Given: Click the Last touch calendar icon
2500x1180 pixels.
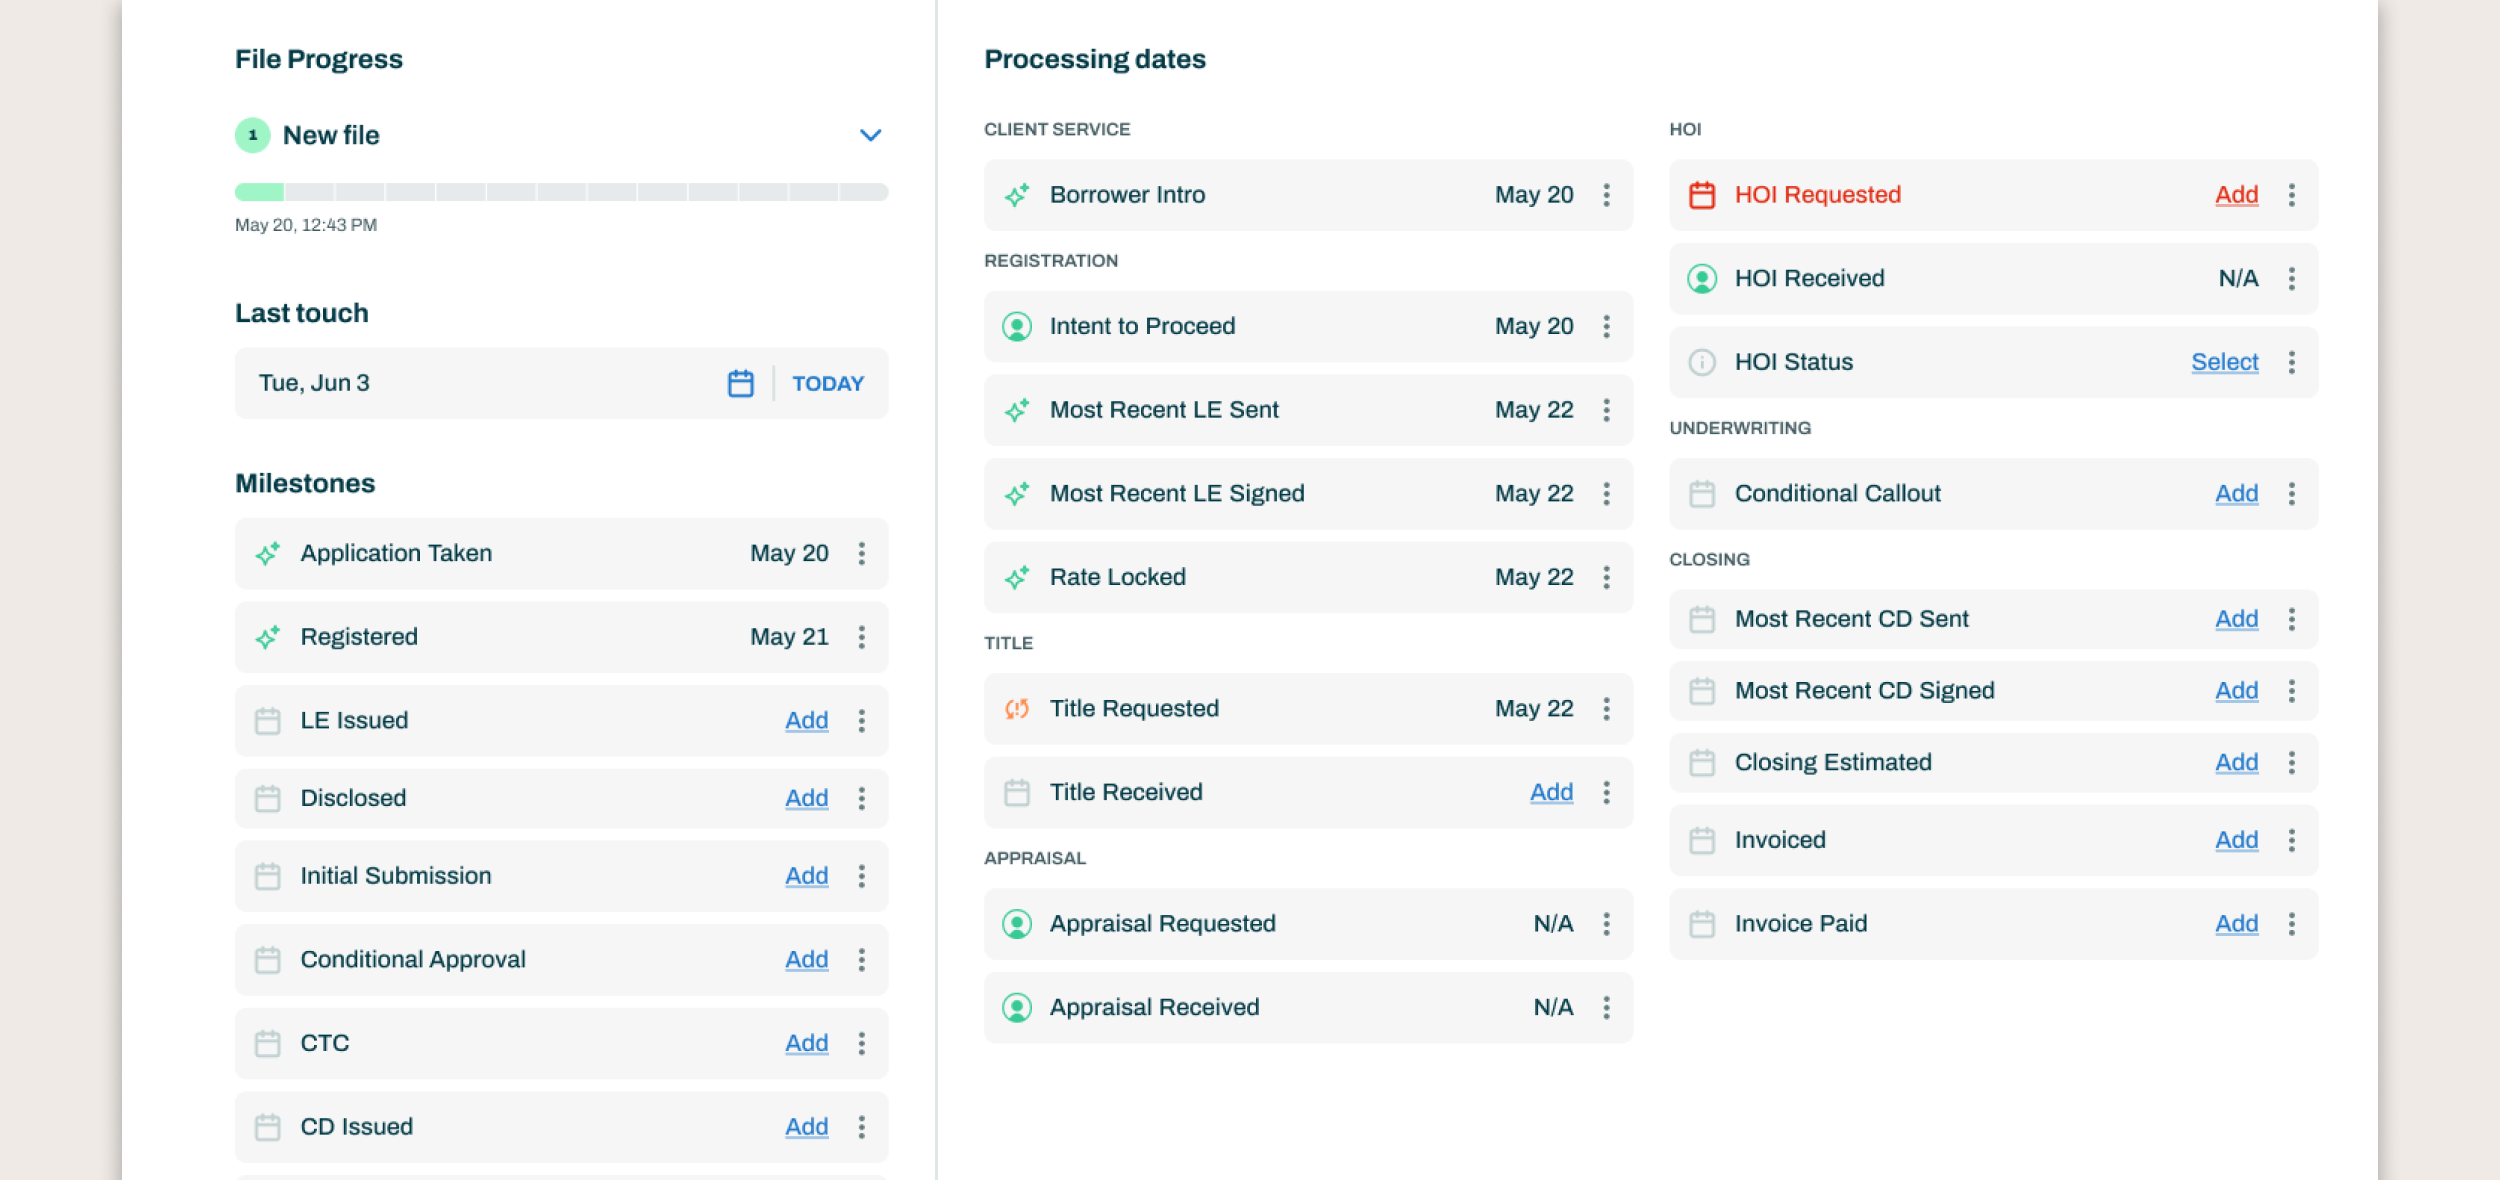Looking at the screenshot, I should point(740,383).
